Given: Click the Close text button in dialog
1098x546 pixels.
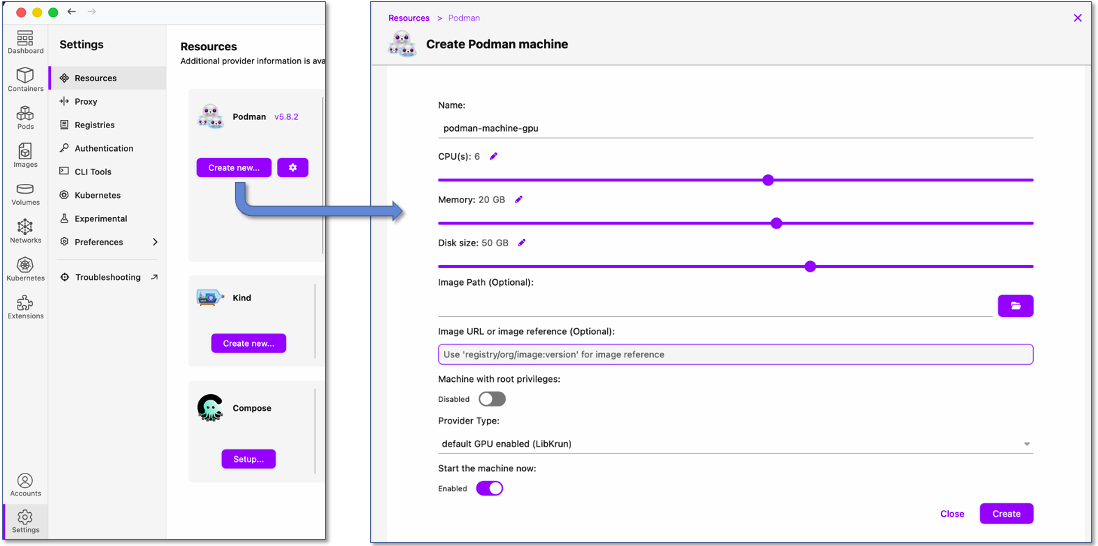Looking at the screenshot, I should coord(952,514).
